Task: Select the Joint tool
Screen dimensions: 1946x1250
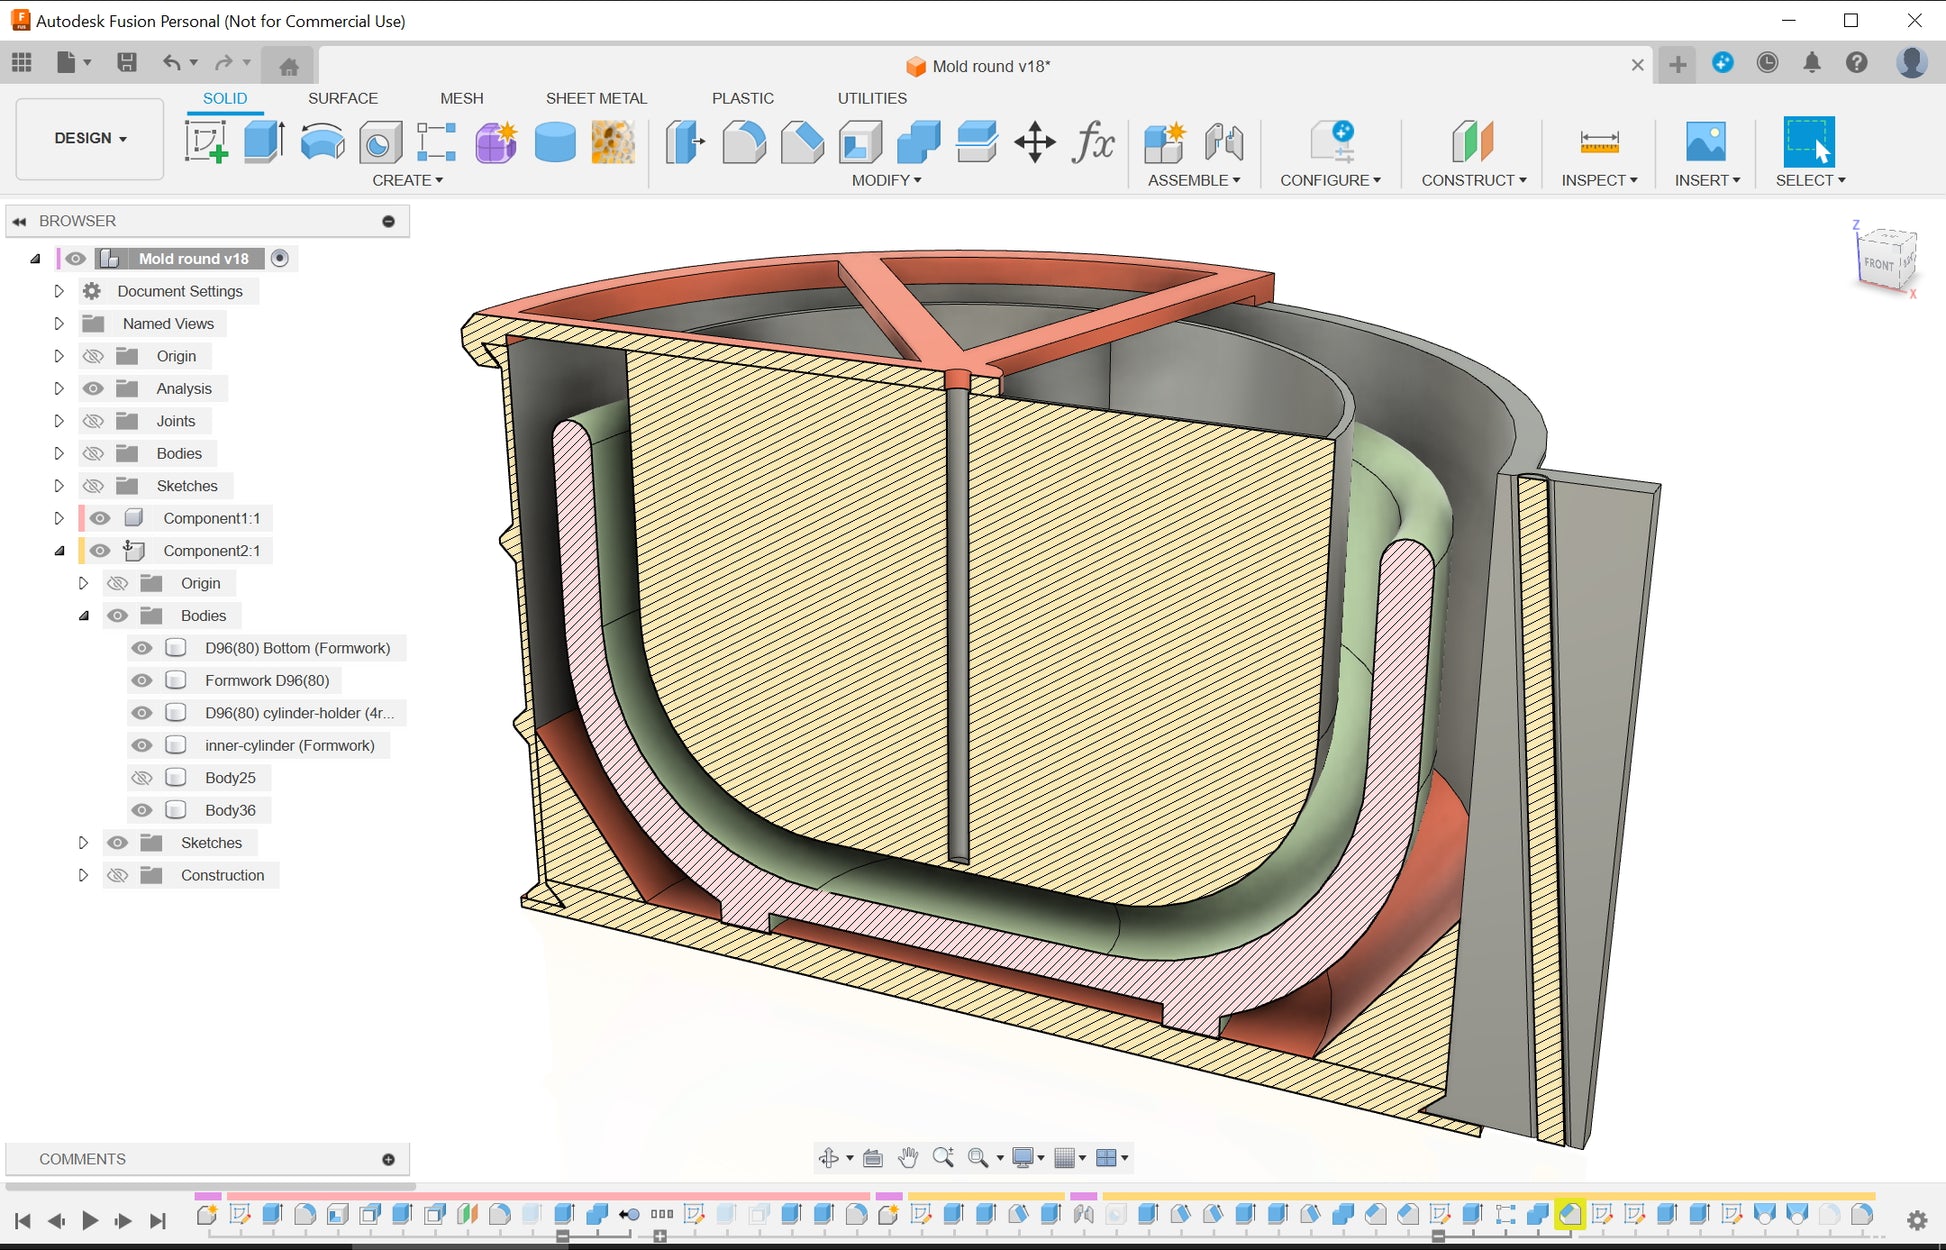Action: click(1223, 141)
